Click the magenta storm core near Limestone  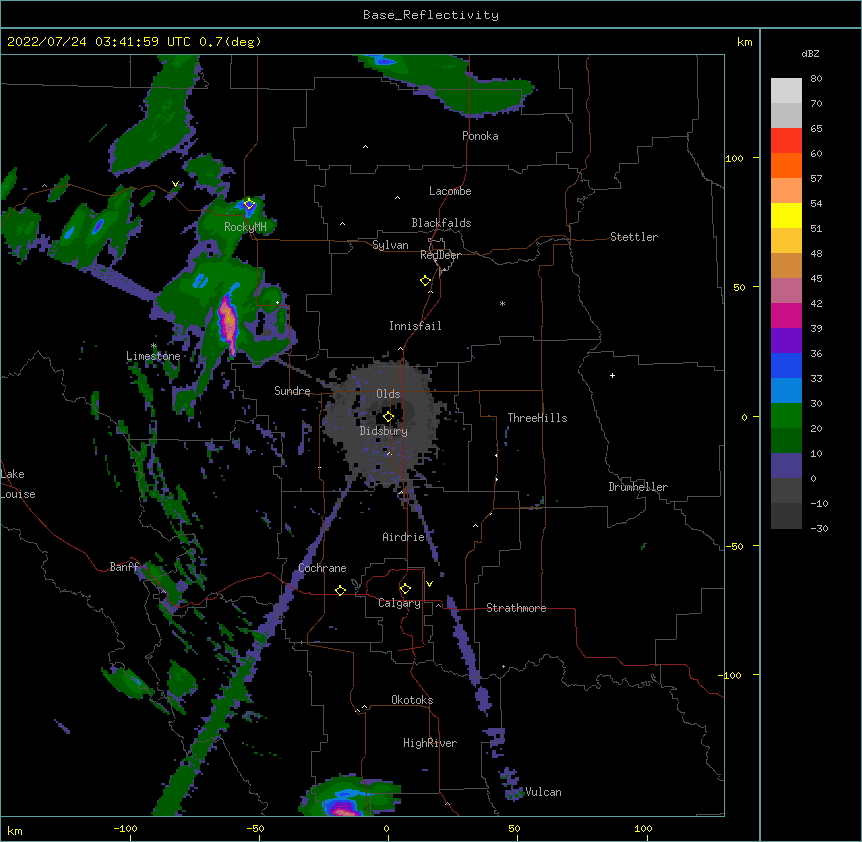[228, 322]
